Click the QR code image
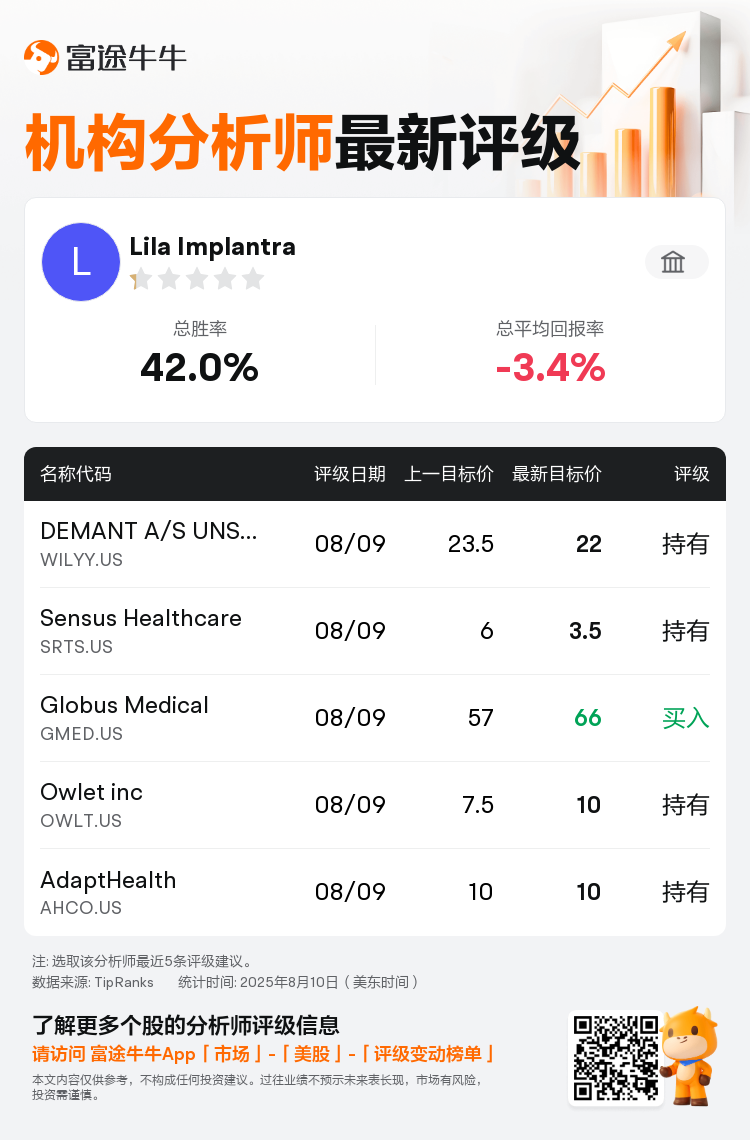The width and height of the screenshot is (750, 1140). tap(616, 1058)
